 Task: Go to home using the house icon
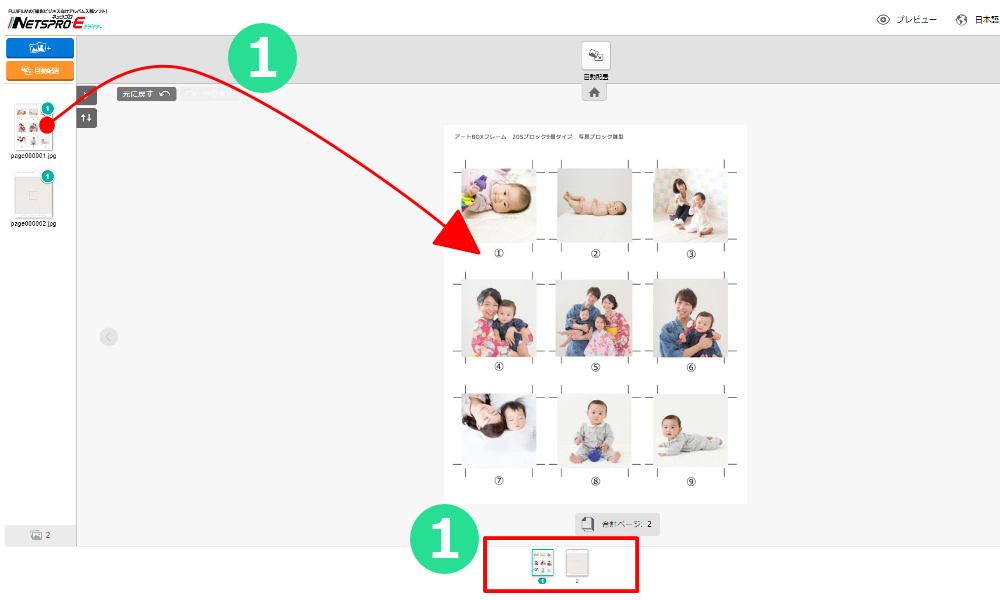pyautogui.click(x=594, y=92)
